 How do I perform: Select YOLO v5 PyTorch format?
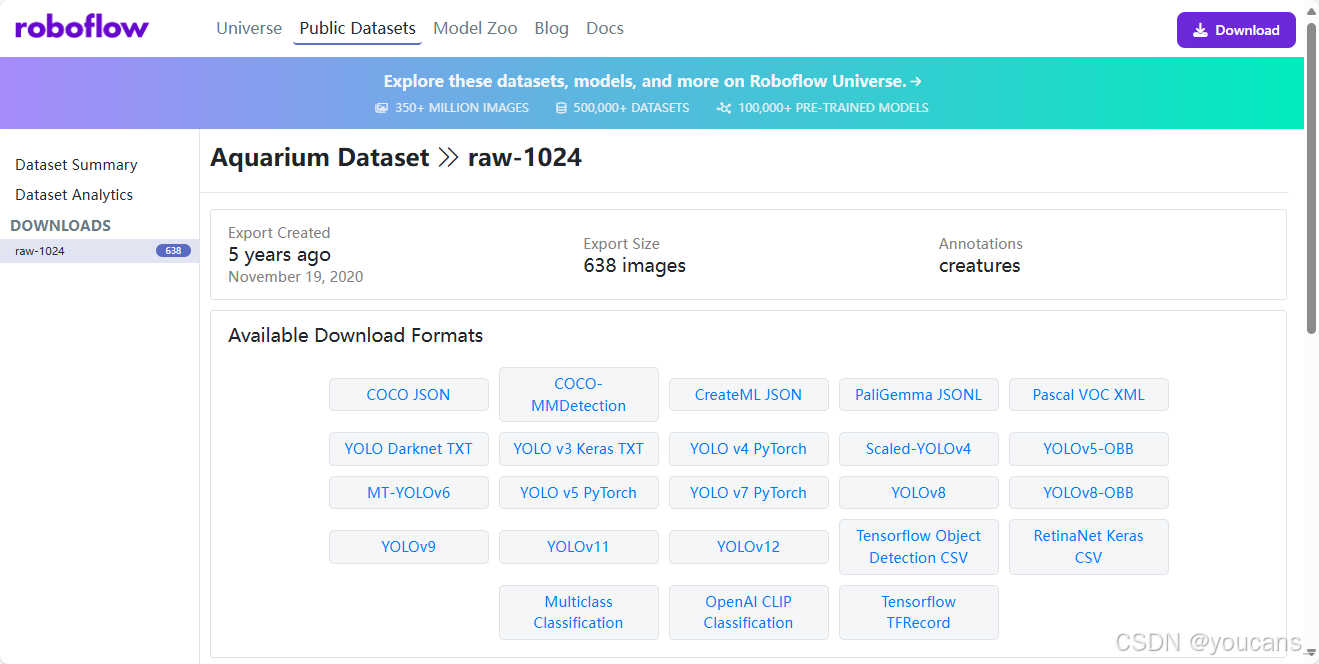[x=579, y=492]
